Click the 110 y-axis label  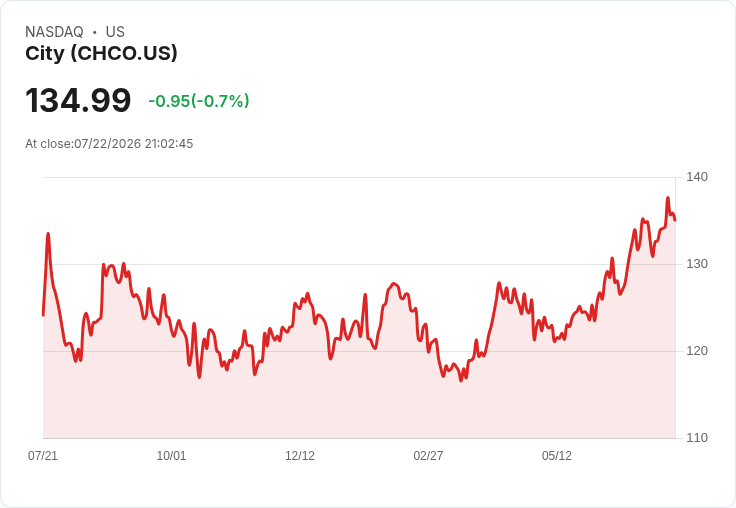(697, 438)
